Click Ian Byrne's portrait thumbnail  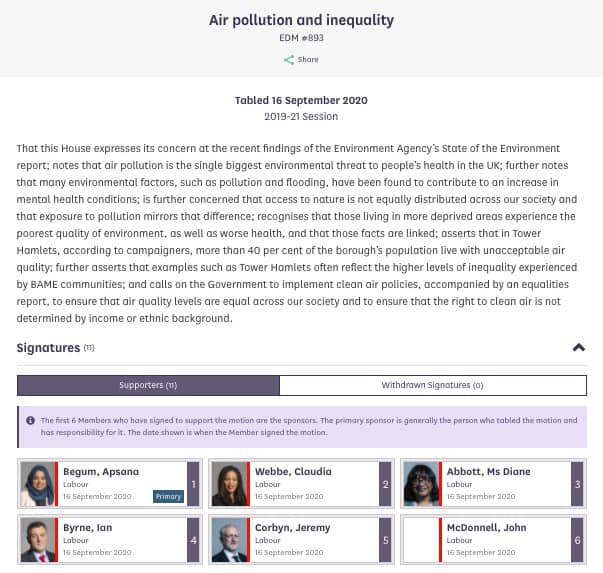coord(37,540)
